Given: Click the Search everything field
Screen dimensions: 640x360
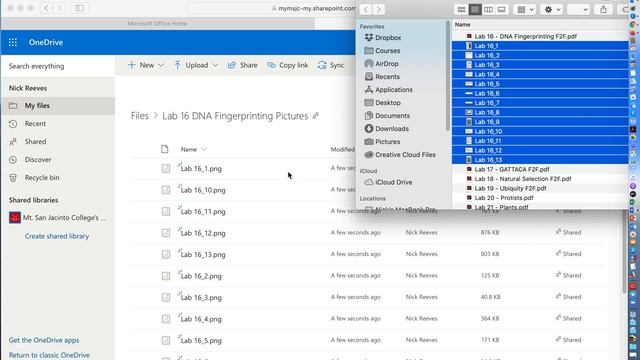Looking at the screenshot, I should tap(58, 66).
